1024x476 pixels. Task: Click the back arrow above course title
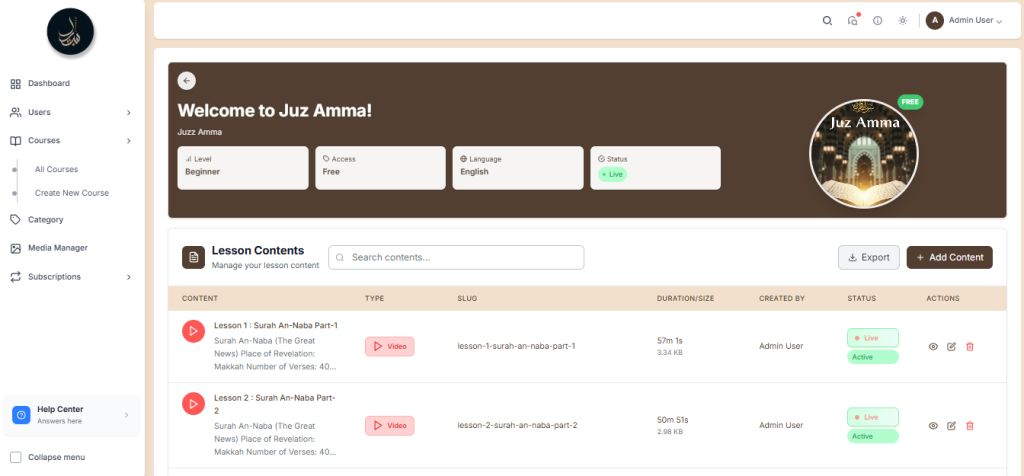click(187, 81)
